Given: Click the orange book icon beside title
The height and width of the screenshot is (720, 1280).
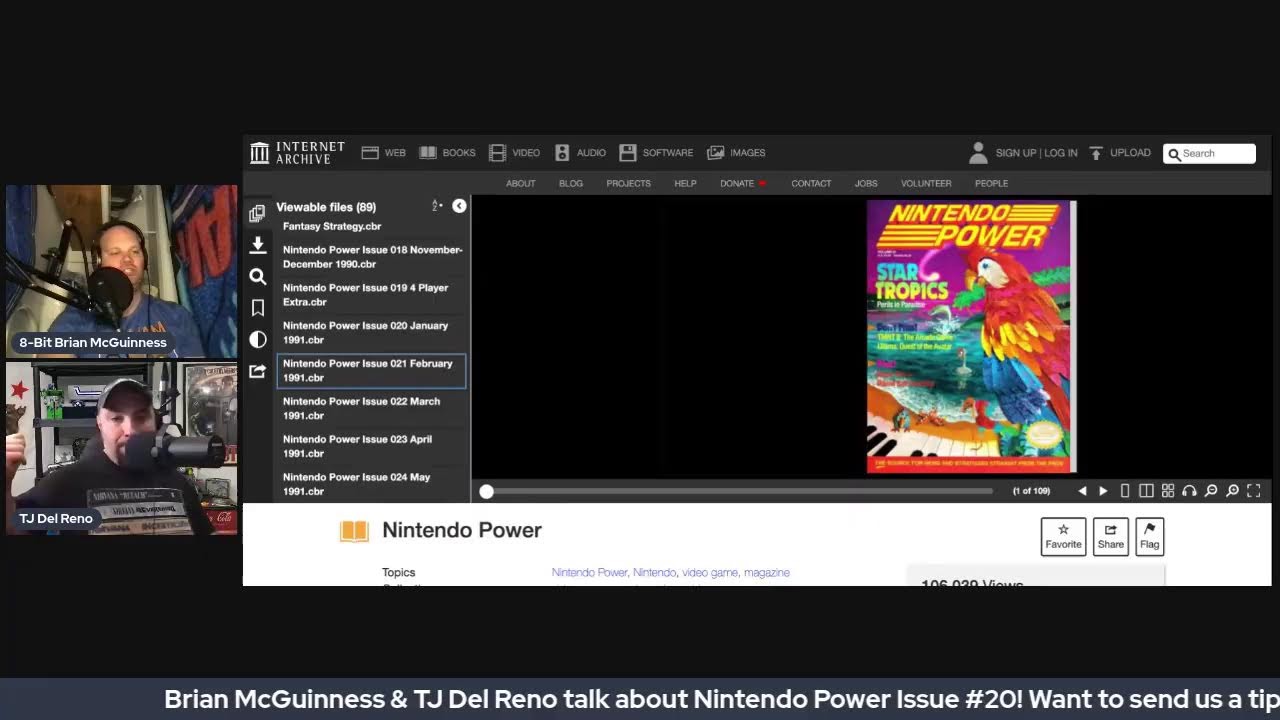Looking at the screenshot, I should tap(354, 531).
